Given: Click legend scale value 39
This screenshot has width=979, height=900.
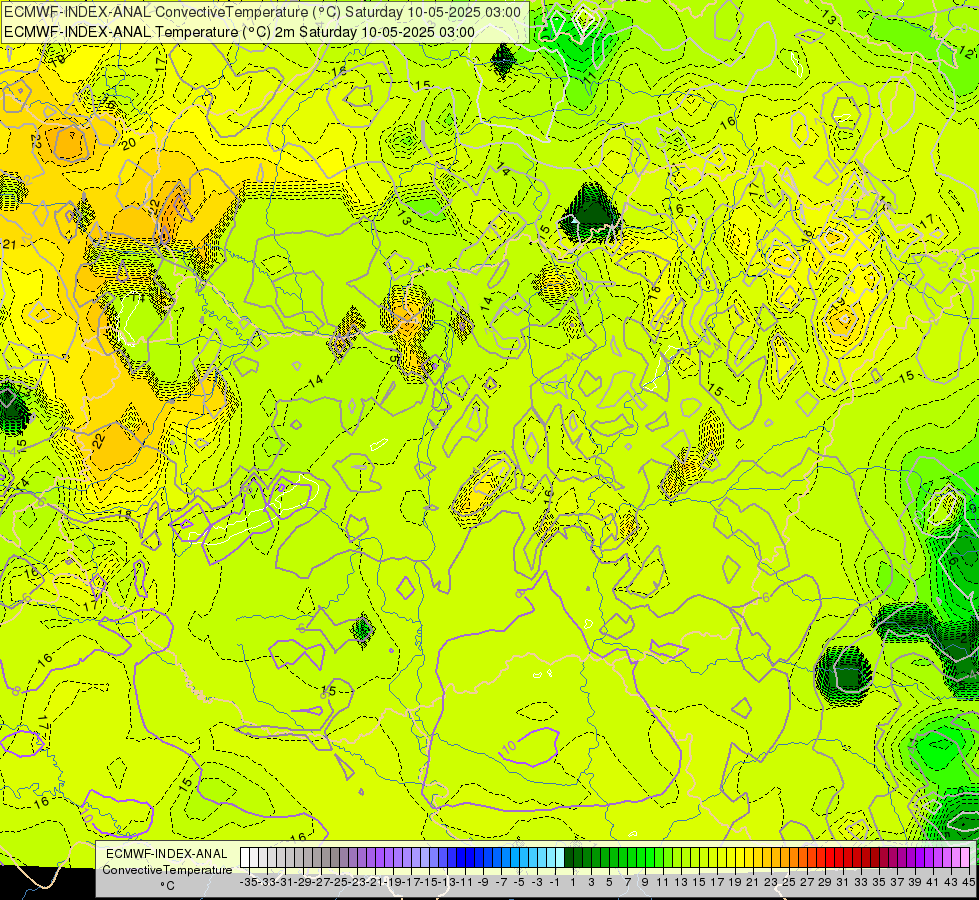Looking at the screenshot, I should coord(915,883).
